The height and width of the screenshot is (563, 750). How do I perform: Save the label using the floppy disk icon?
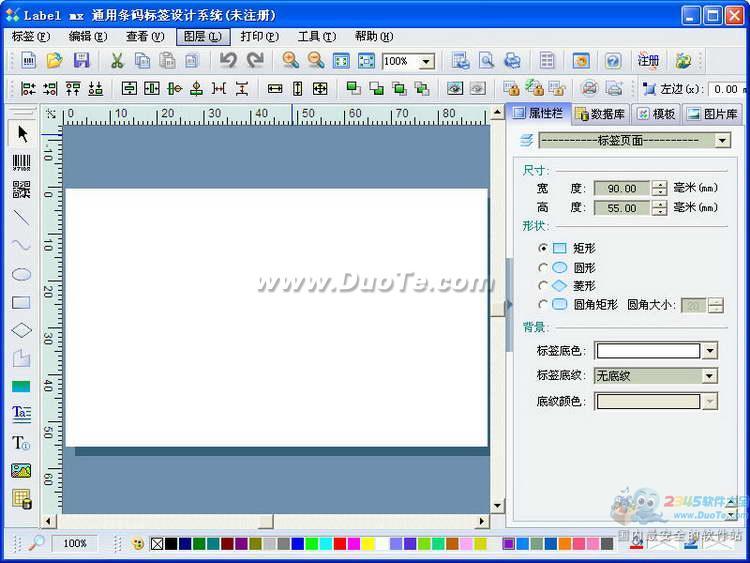(81, 61)
